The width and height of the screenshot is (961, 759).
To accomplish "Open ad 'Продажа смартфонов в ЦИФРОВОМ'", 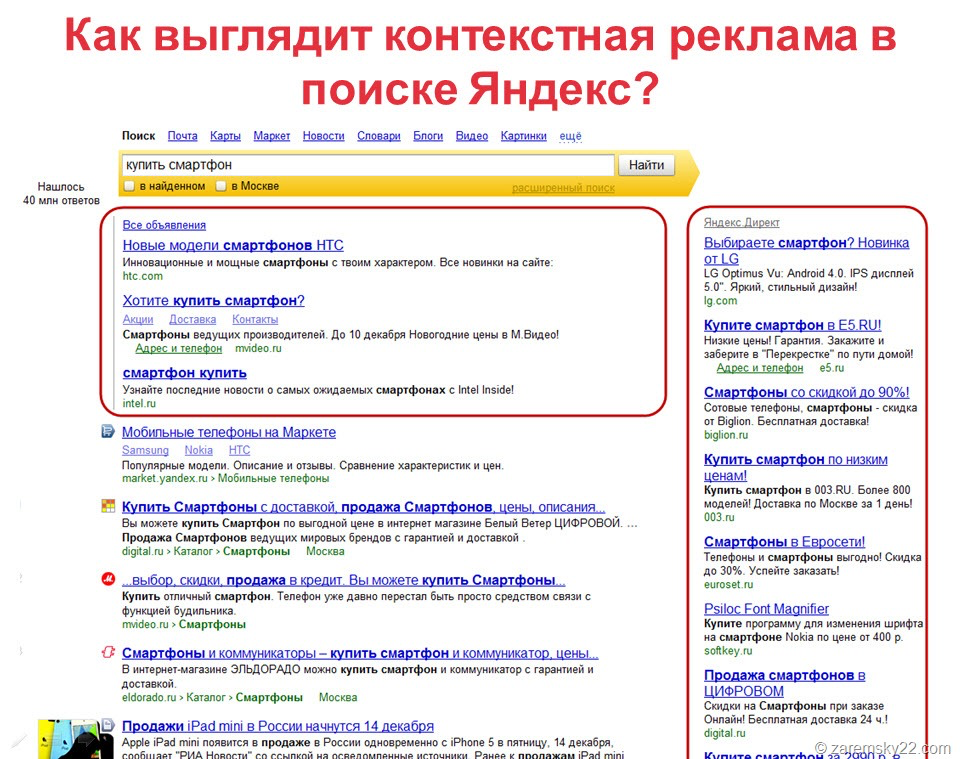I will pyautogui.click(x=784, y=683).
